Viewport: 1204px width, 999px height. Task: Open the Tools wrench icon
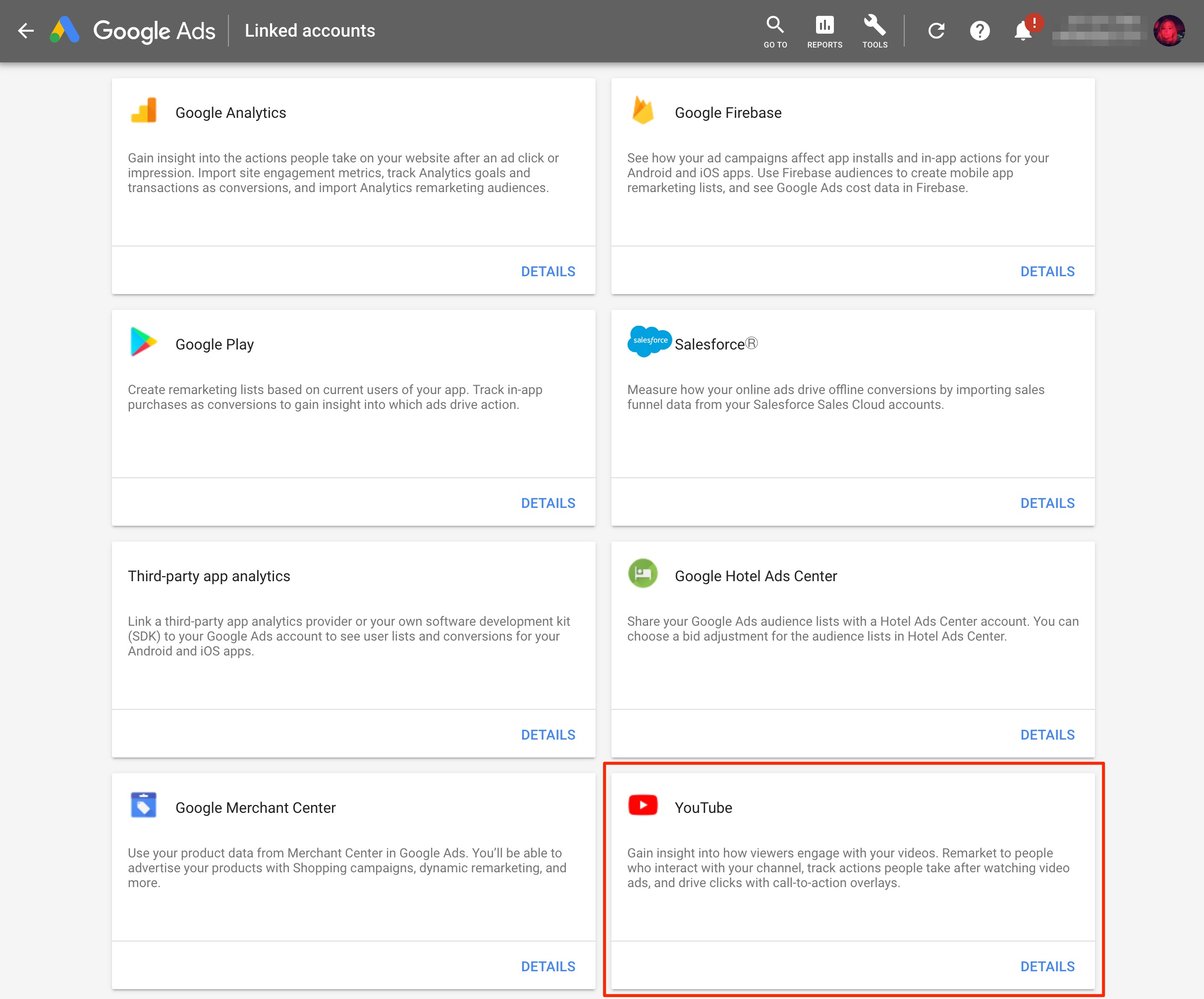[874, 31]
